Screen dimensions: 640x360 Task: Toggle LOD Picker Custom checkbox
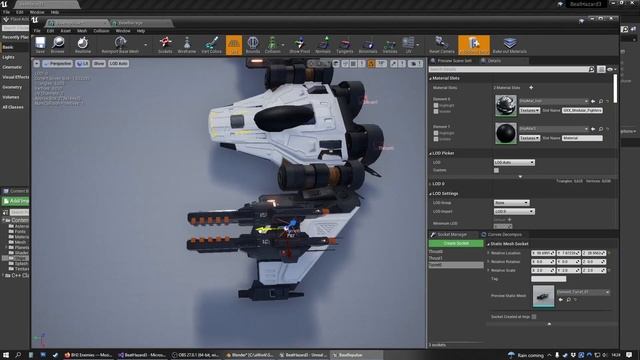[x=496, y=170]
